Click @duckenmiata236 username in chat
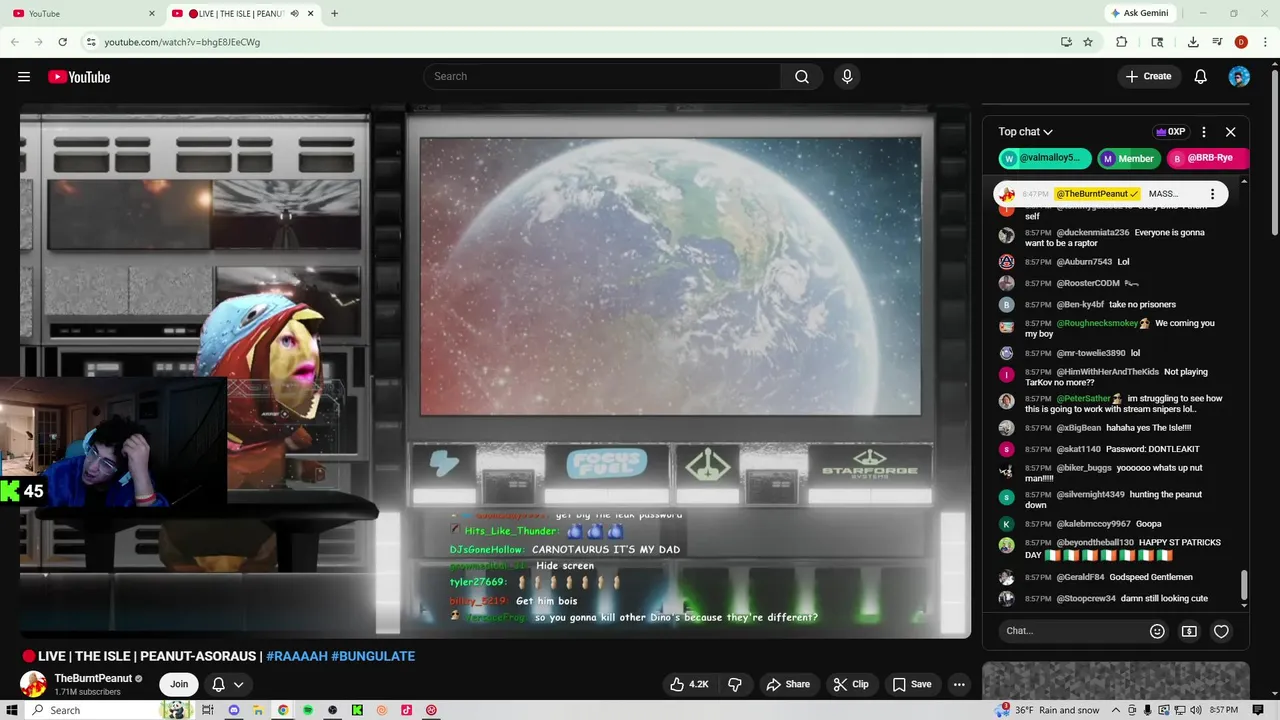The height and width of the screenshot is (720, 1280). point(1092,233)
